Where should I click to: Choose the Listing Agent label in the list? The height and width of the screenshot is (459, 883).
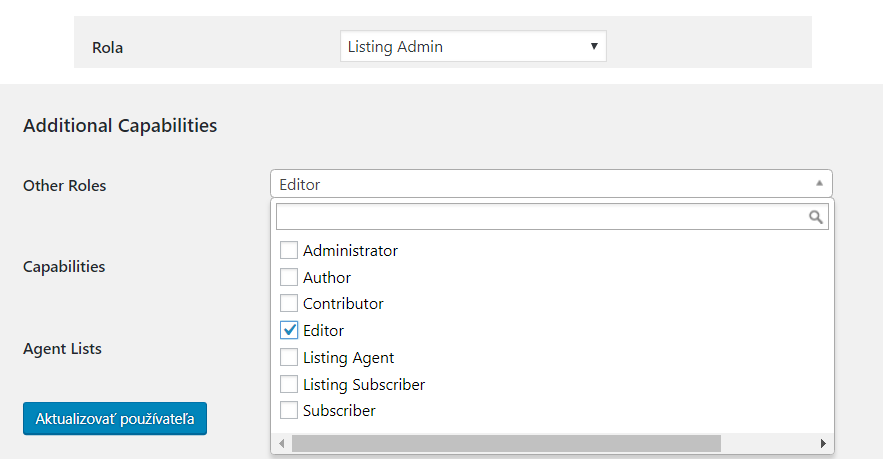tap(349, 358)
